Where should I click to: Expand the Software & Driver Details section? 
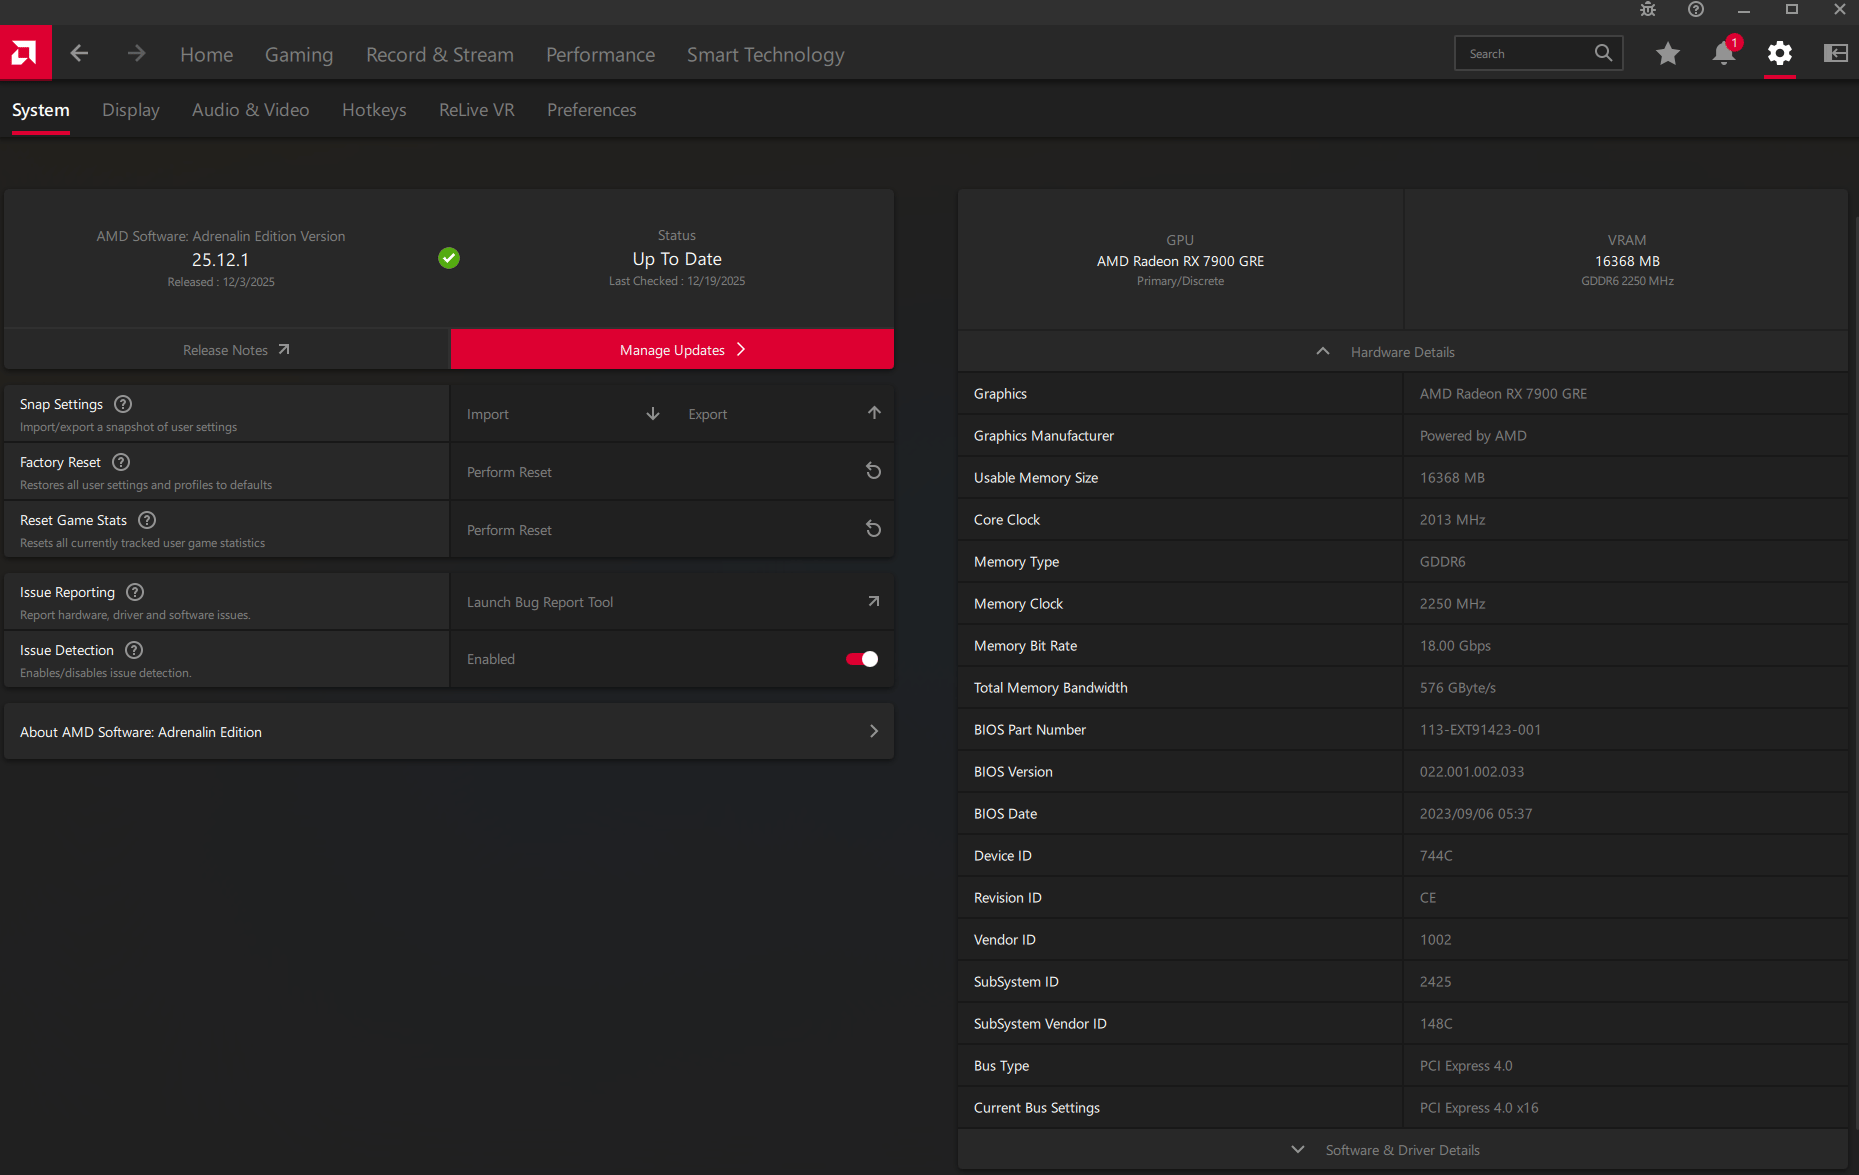[1403, 1150]
